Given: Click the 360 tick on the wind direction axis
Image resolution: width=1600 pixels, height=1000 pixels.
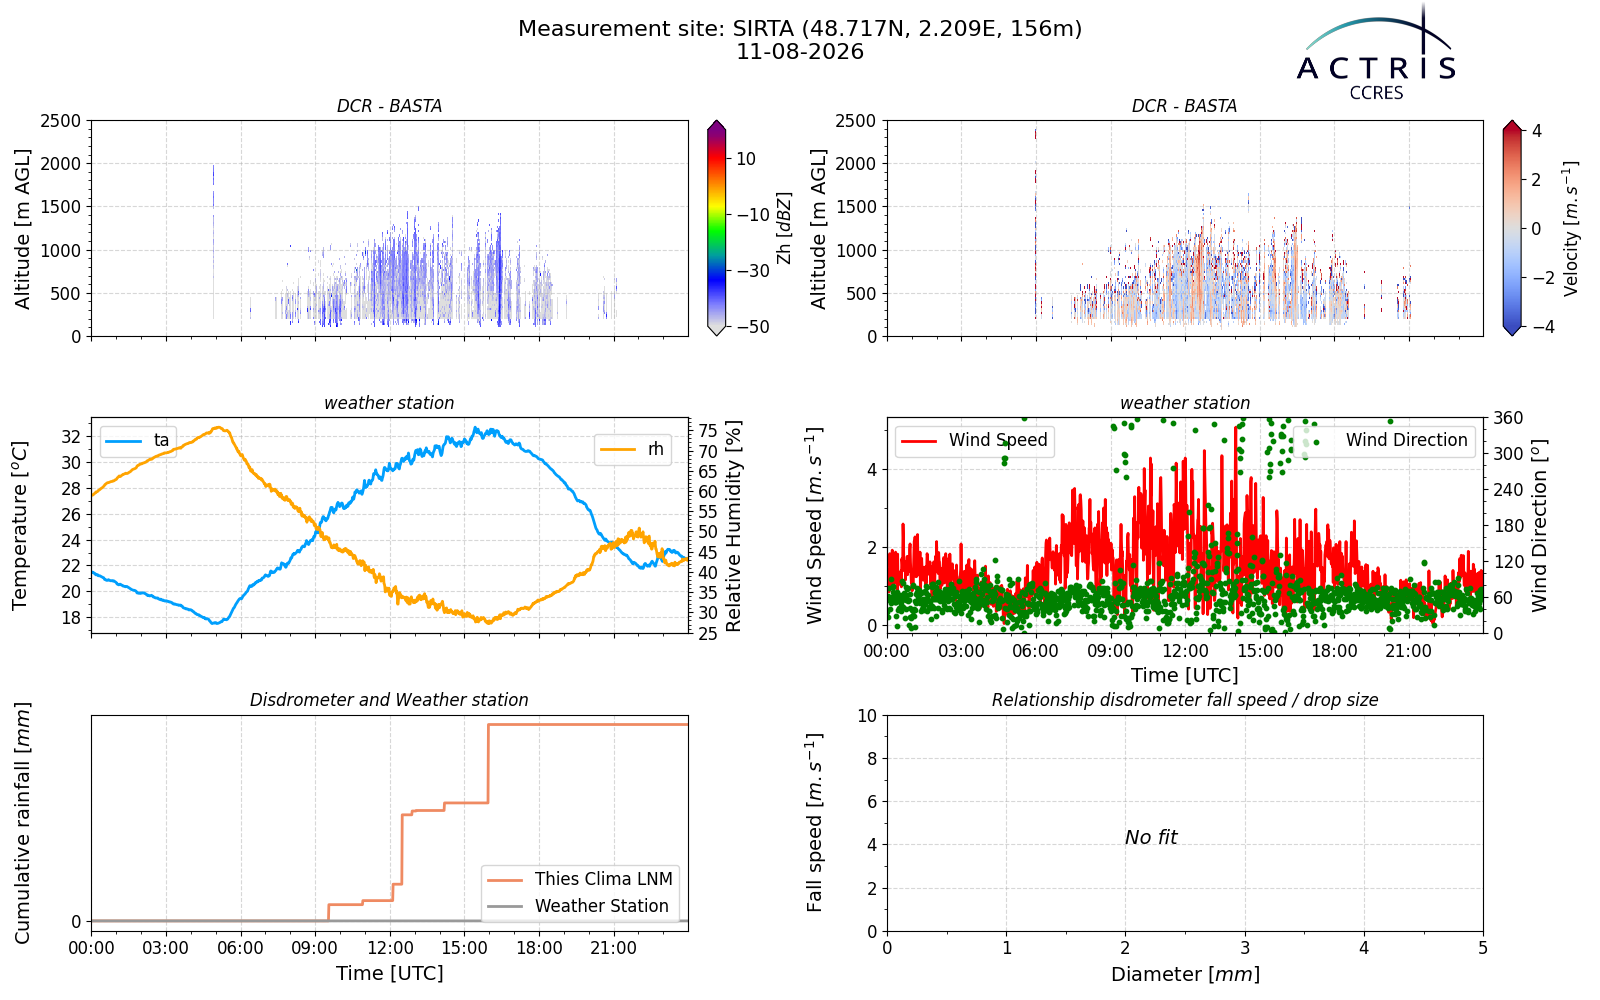Looking at the screenshot, I should 1508,418.
